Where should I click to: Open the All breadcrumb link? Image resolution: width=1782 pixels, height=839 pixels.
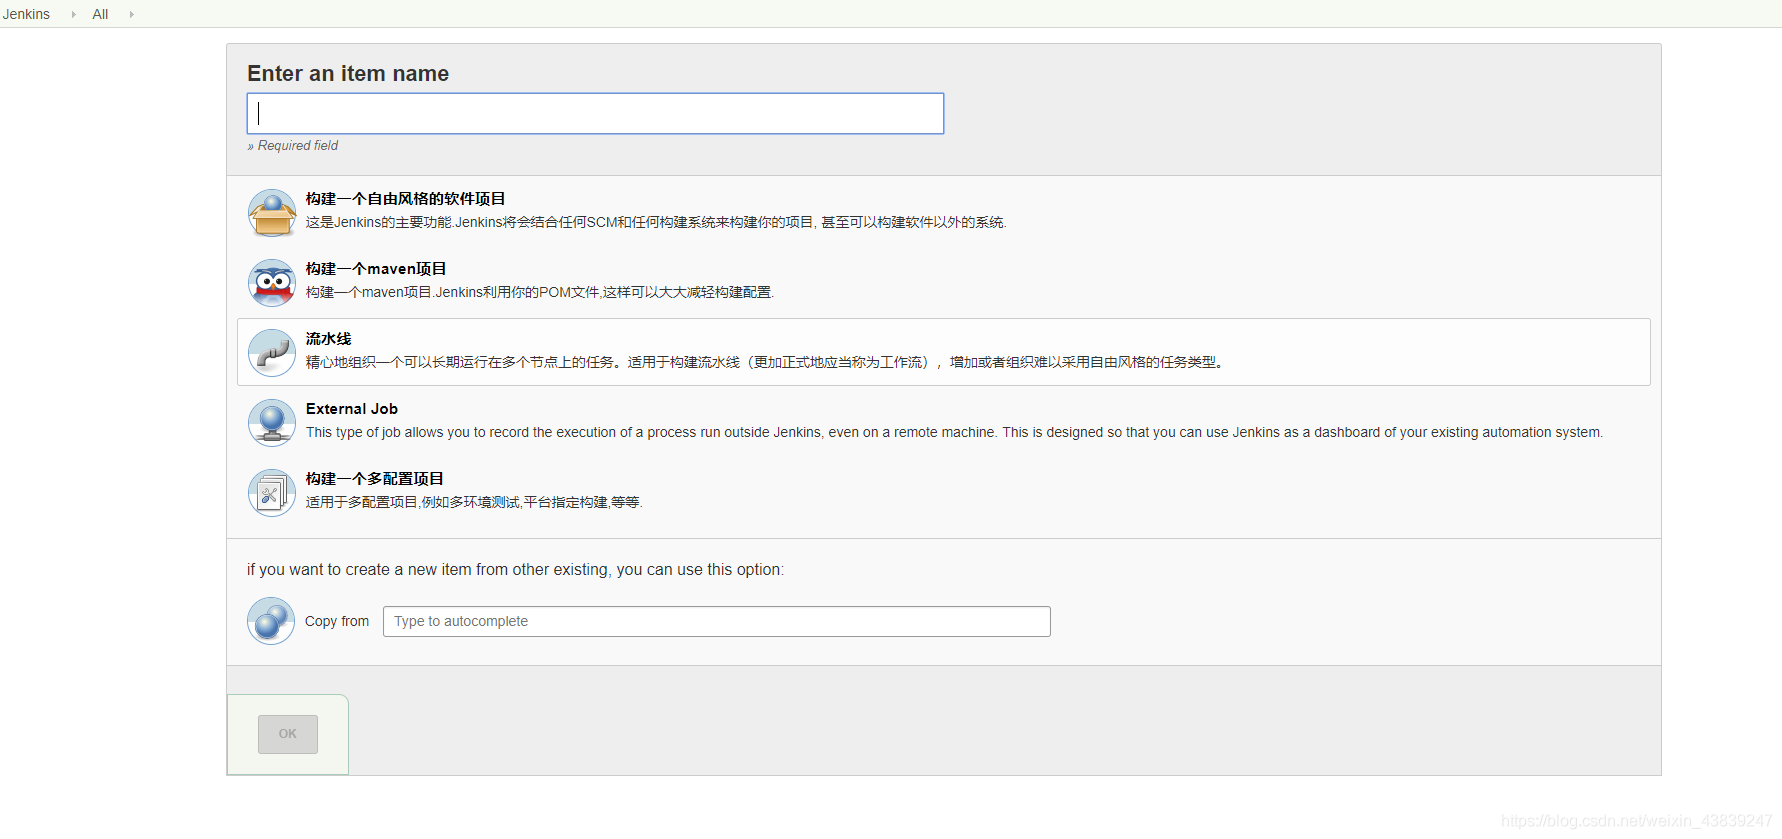point(100,14)
